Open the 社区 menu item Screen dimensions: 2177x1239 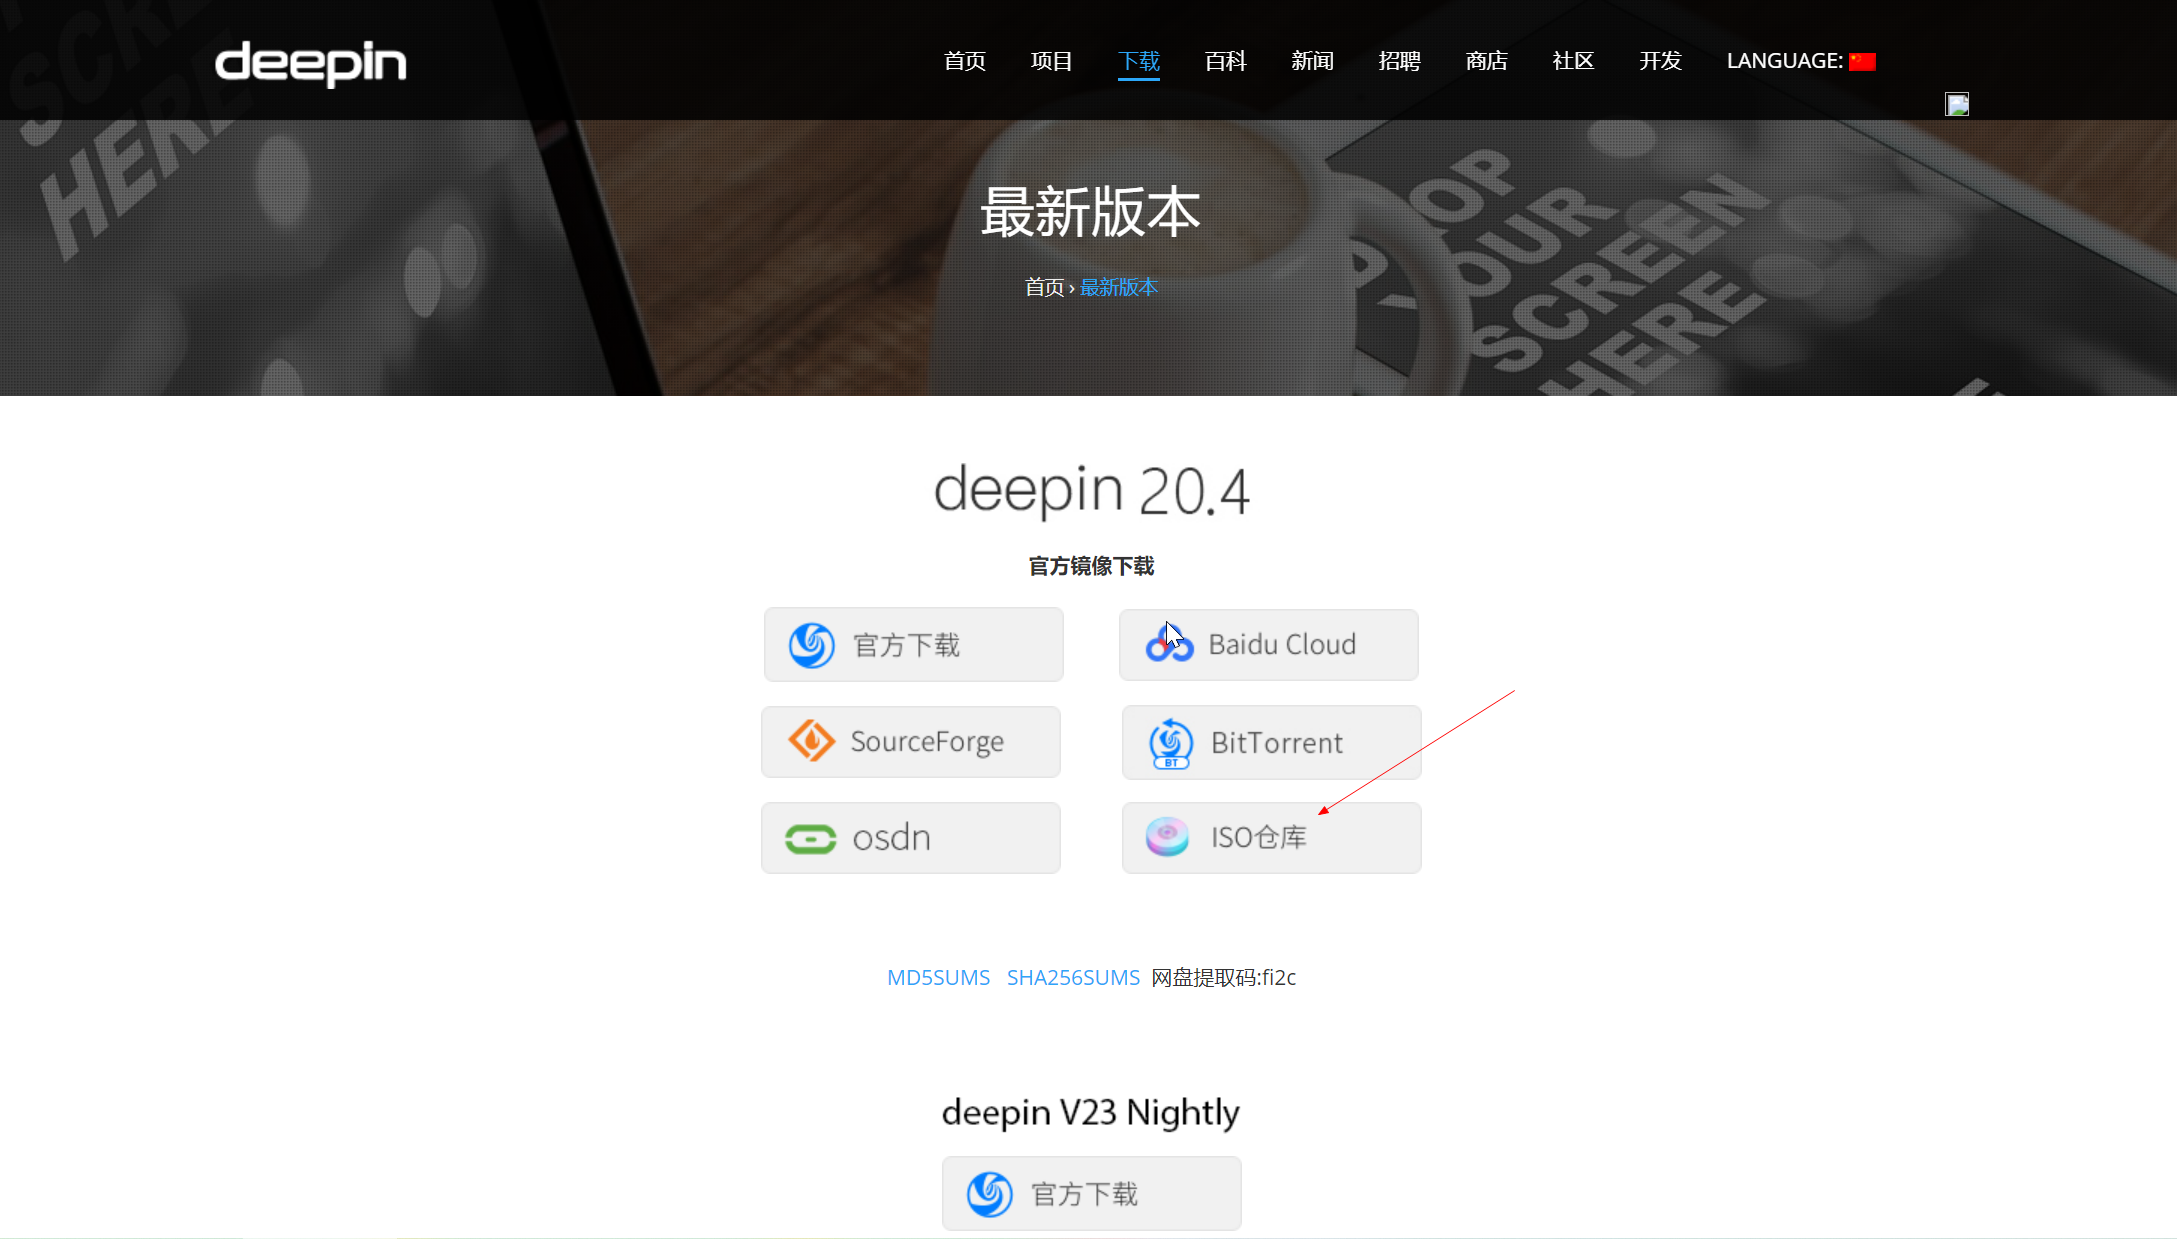pos(1572,61)
